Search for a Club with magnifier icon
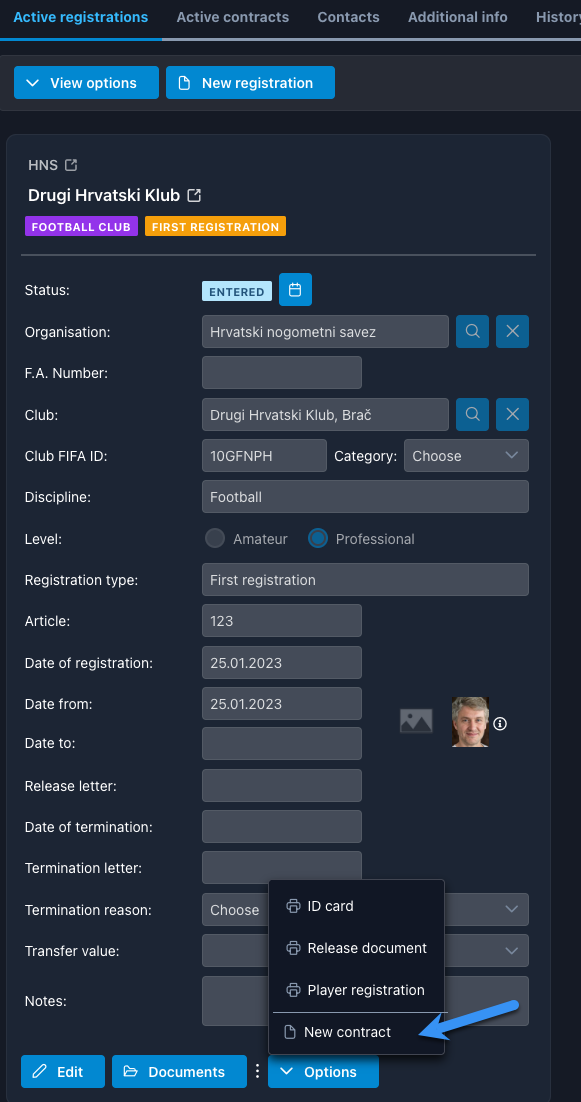The height and width of the screenshot is (1102, 581). point(473,415)
